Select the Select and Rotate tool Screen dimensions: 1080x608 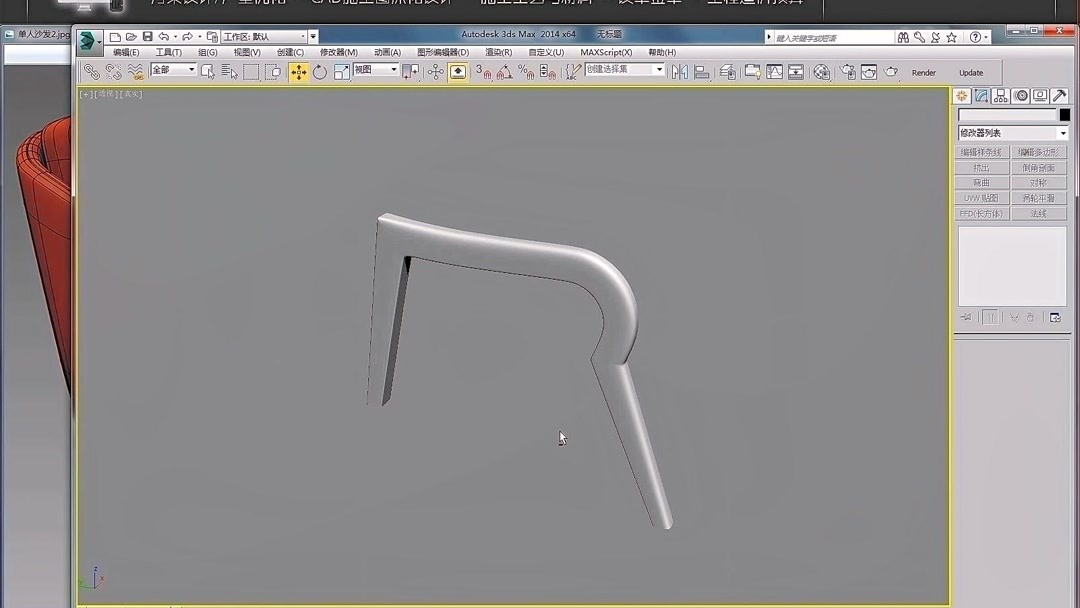click(x=321, y=72)
